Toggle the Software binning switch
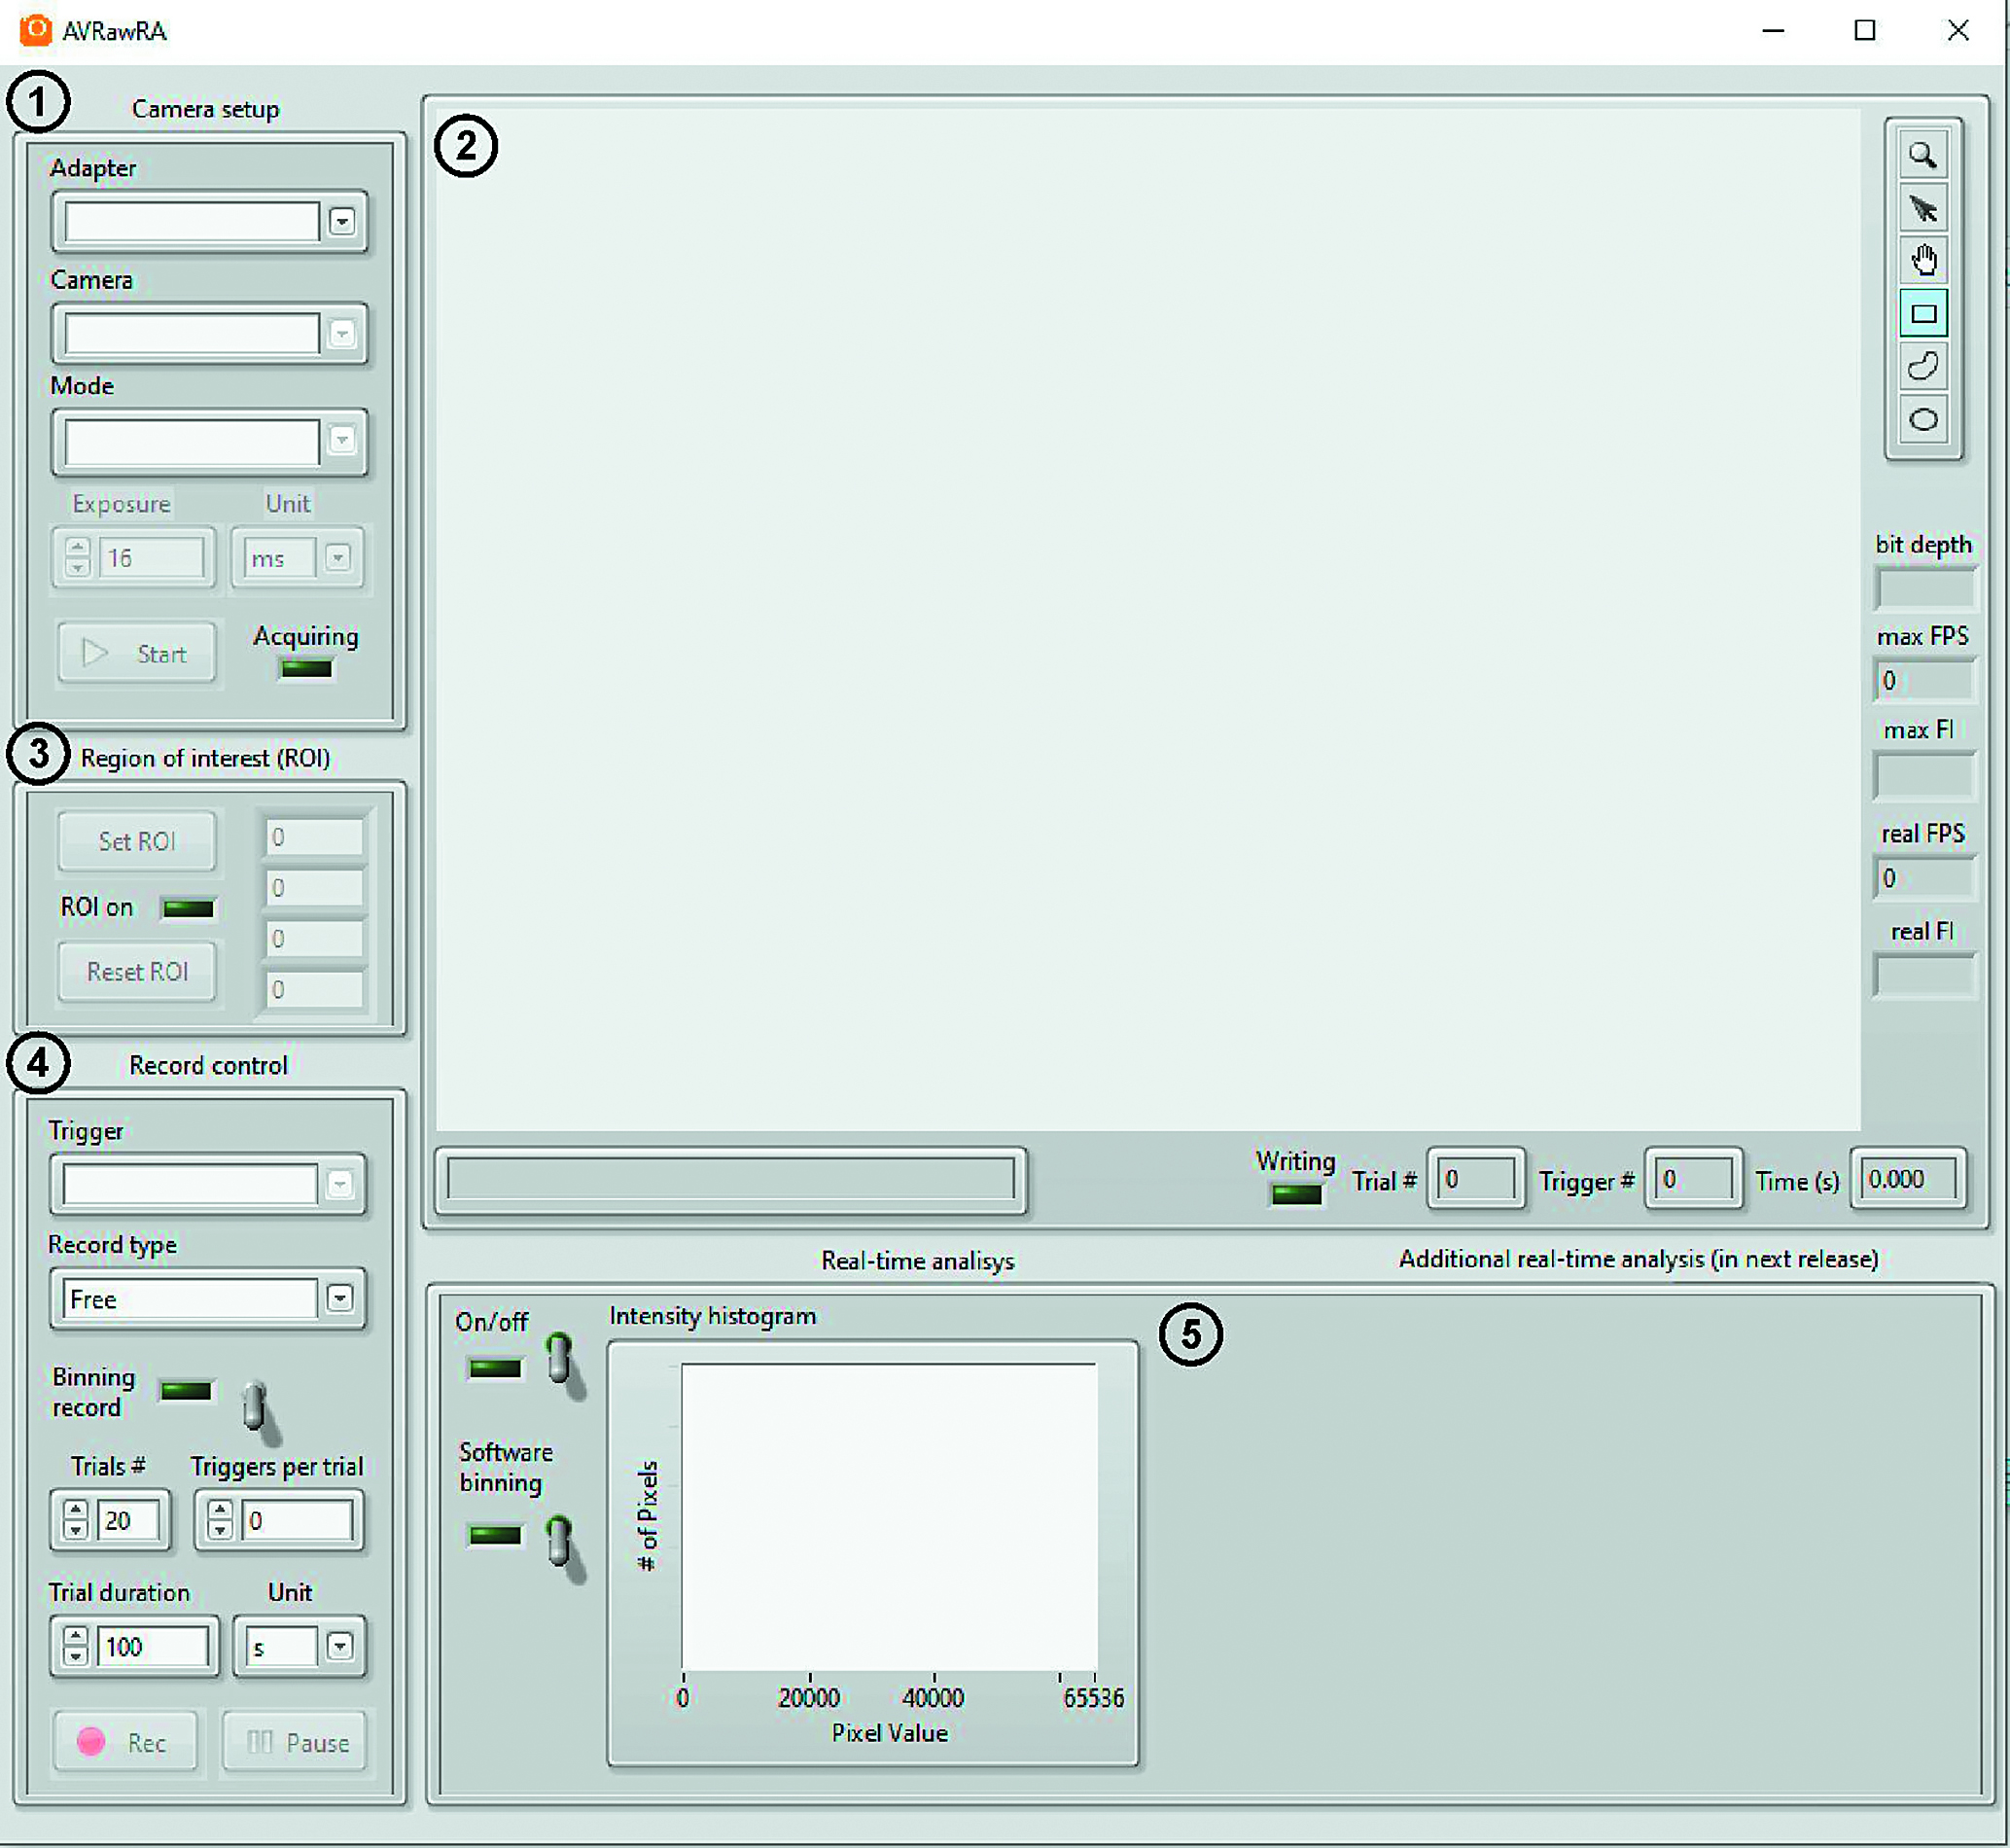This screenshot has width=2010, height=1848. pos(559,1542)
